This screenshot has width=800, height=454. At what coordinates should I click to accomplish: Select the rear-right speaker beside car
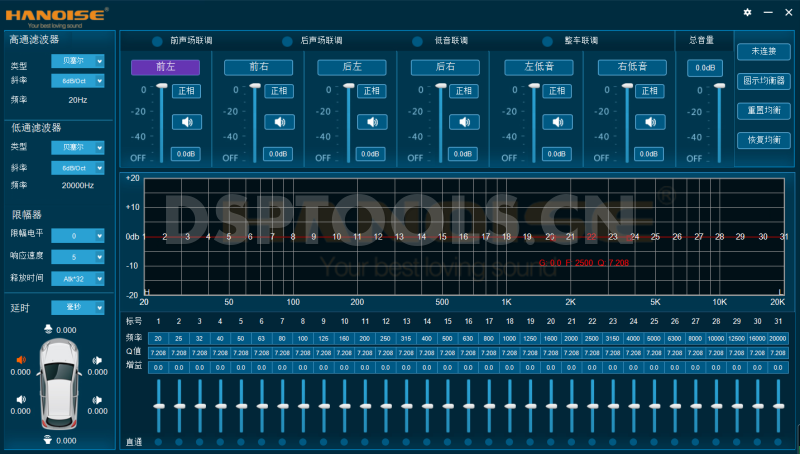coord(97,402)
